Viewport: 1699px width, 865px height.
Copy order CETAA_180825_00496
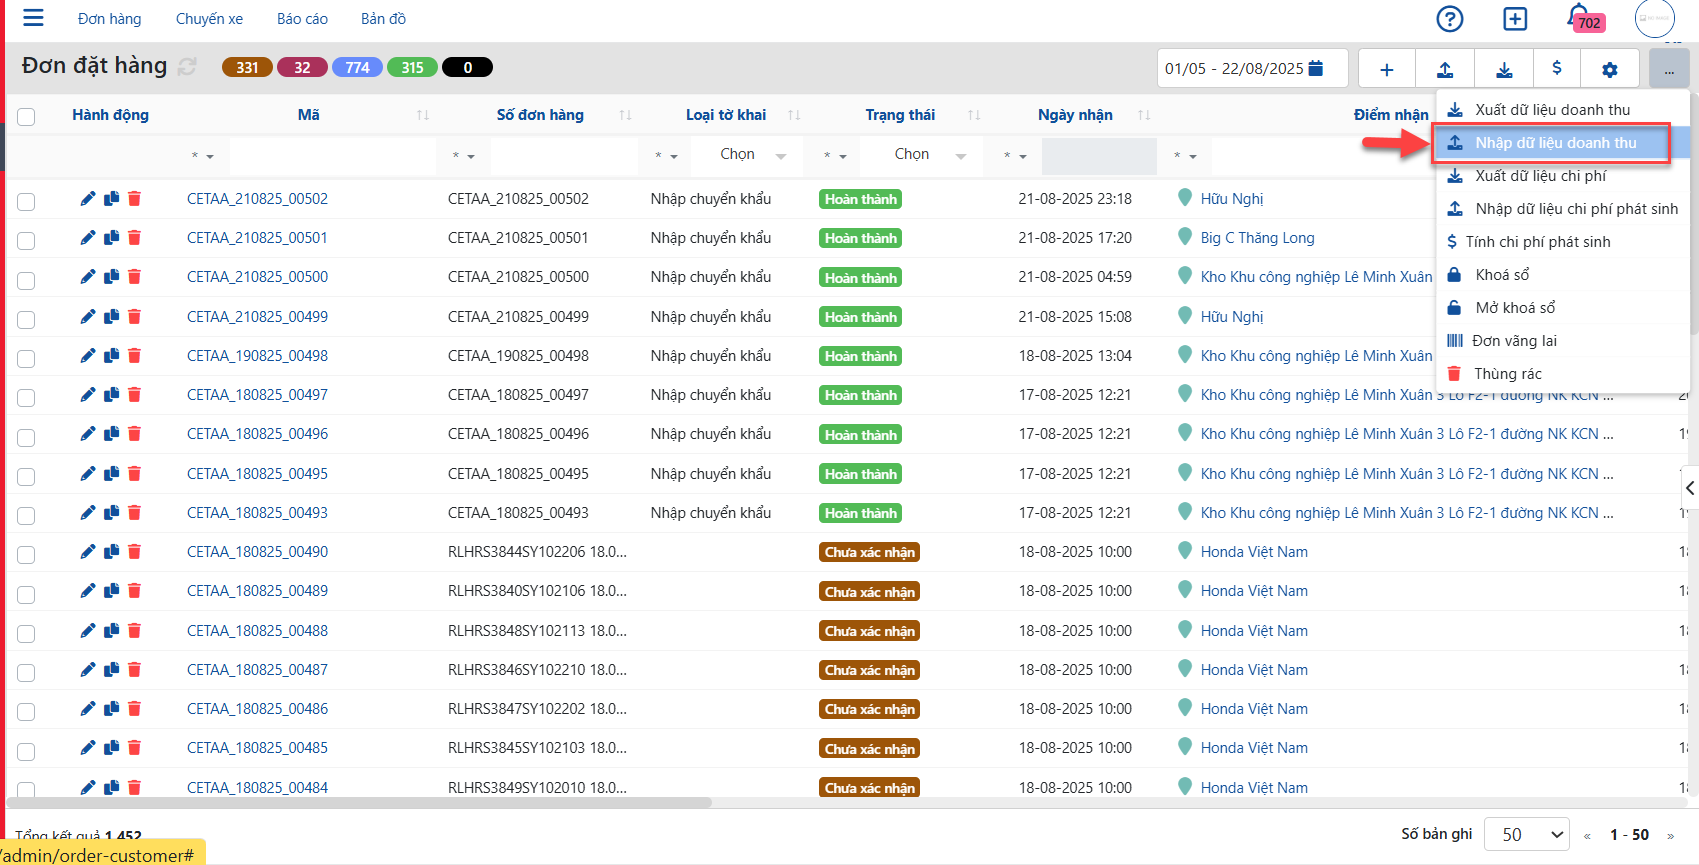tap(111, 434)
